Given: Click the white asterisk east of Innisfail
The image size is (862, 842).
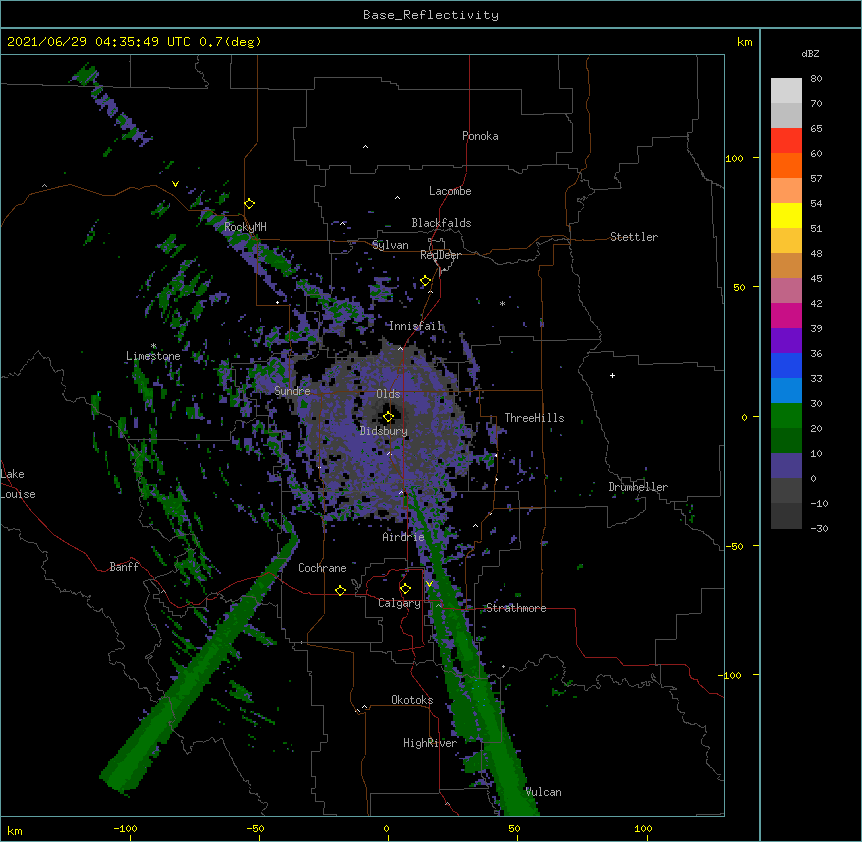Looking at the screenshot, I should [502, 303].
